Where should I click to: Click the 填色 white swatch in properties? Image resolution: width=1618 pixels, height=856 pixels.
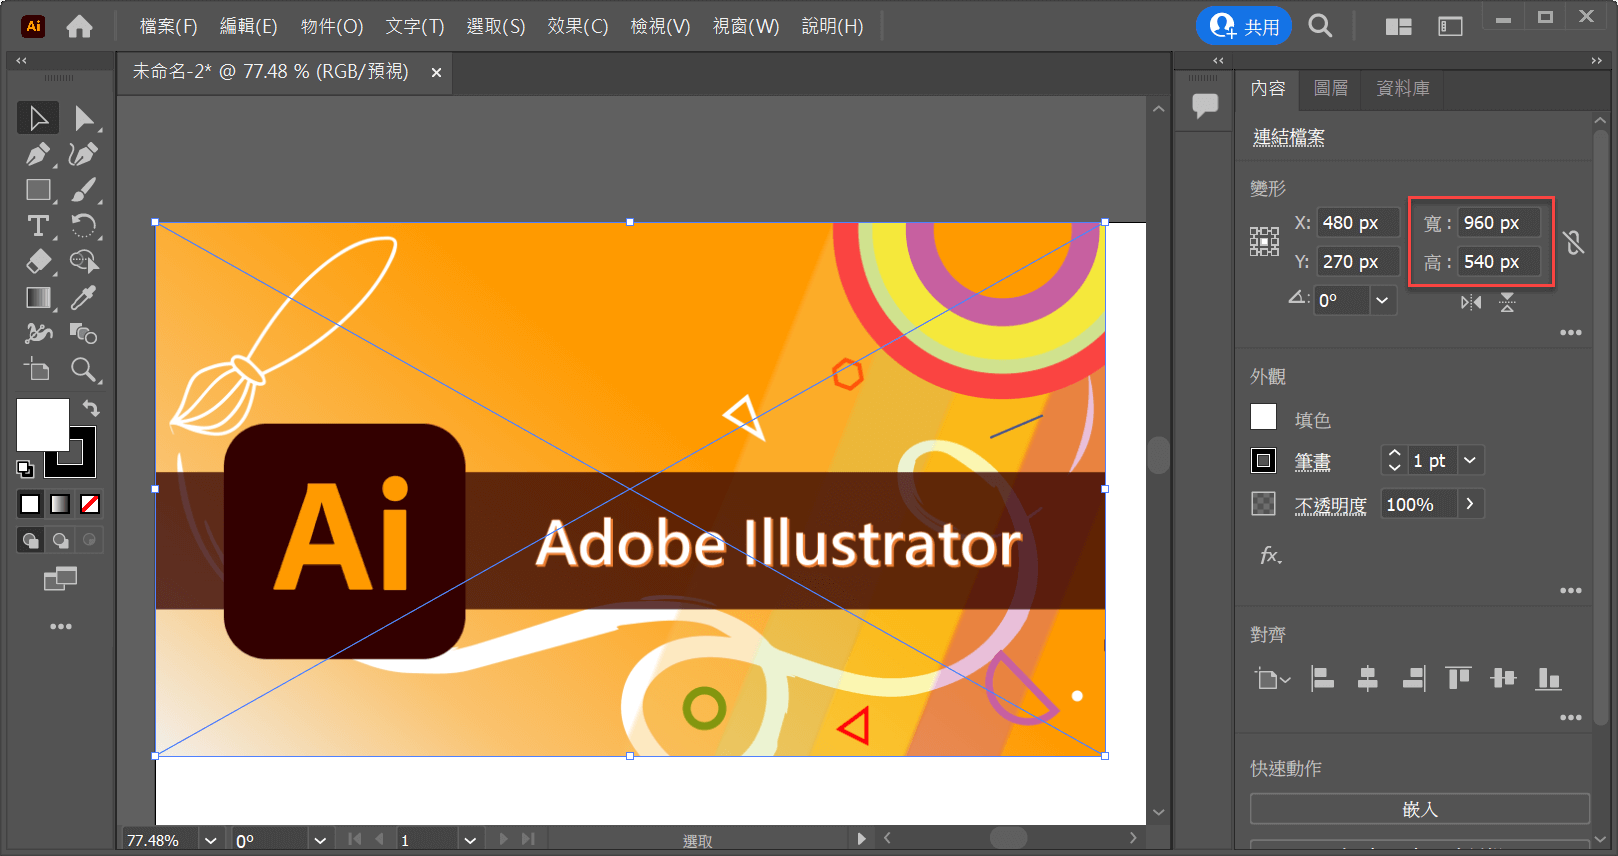(x=1264, y=417)
